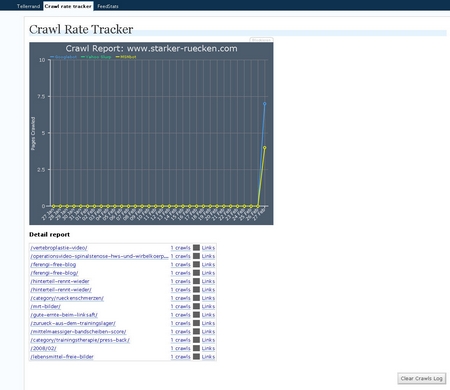
Task: Click the gray square icon in /mrt-bilder/ row
Action: (196, 306)
